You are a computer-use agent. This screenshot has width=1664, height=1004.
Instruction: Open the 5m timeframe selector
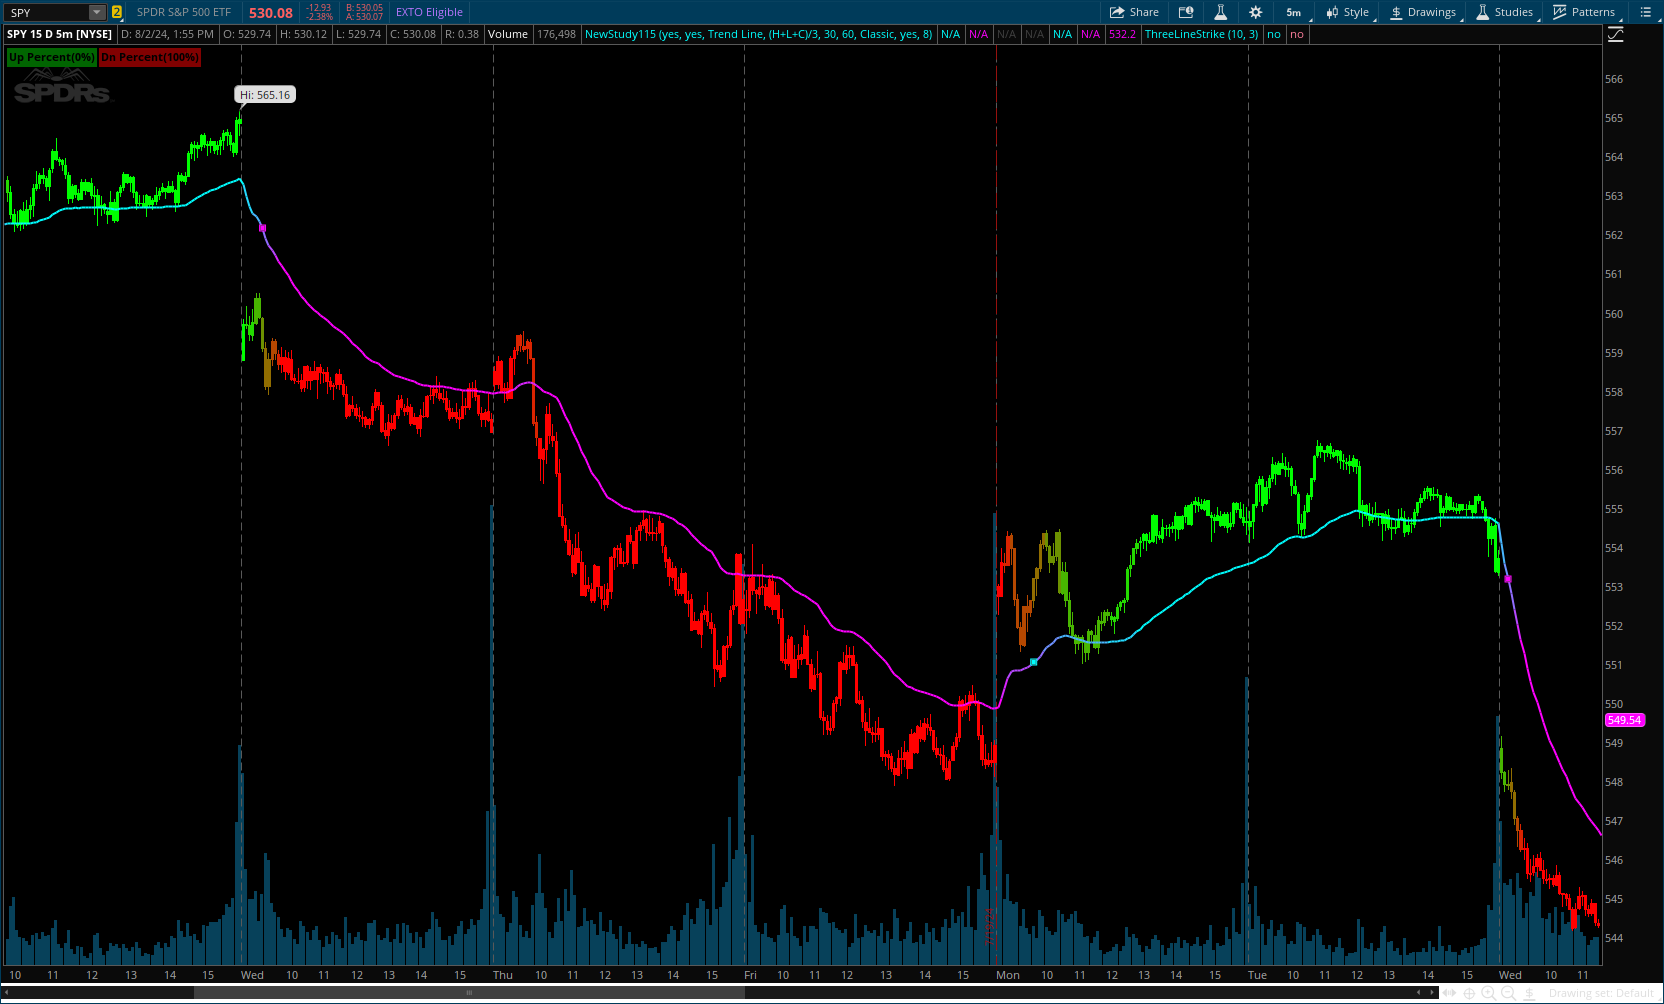tap(1294, 13)
